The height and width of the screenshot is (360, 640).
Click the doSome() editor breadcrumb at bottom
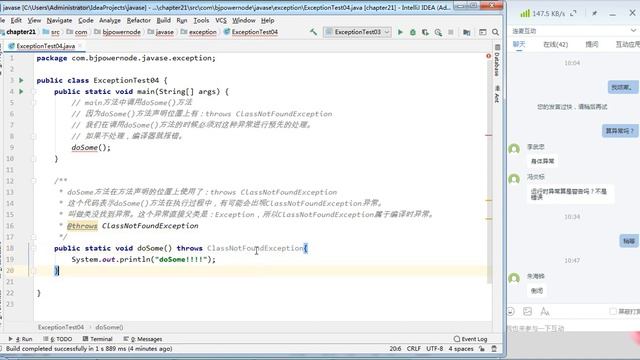(x=109, y=327)
